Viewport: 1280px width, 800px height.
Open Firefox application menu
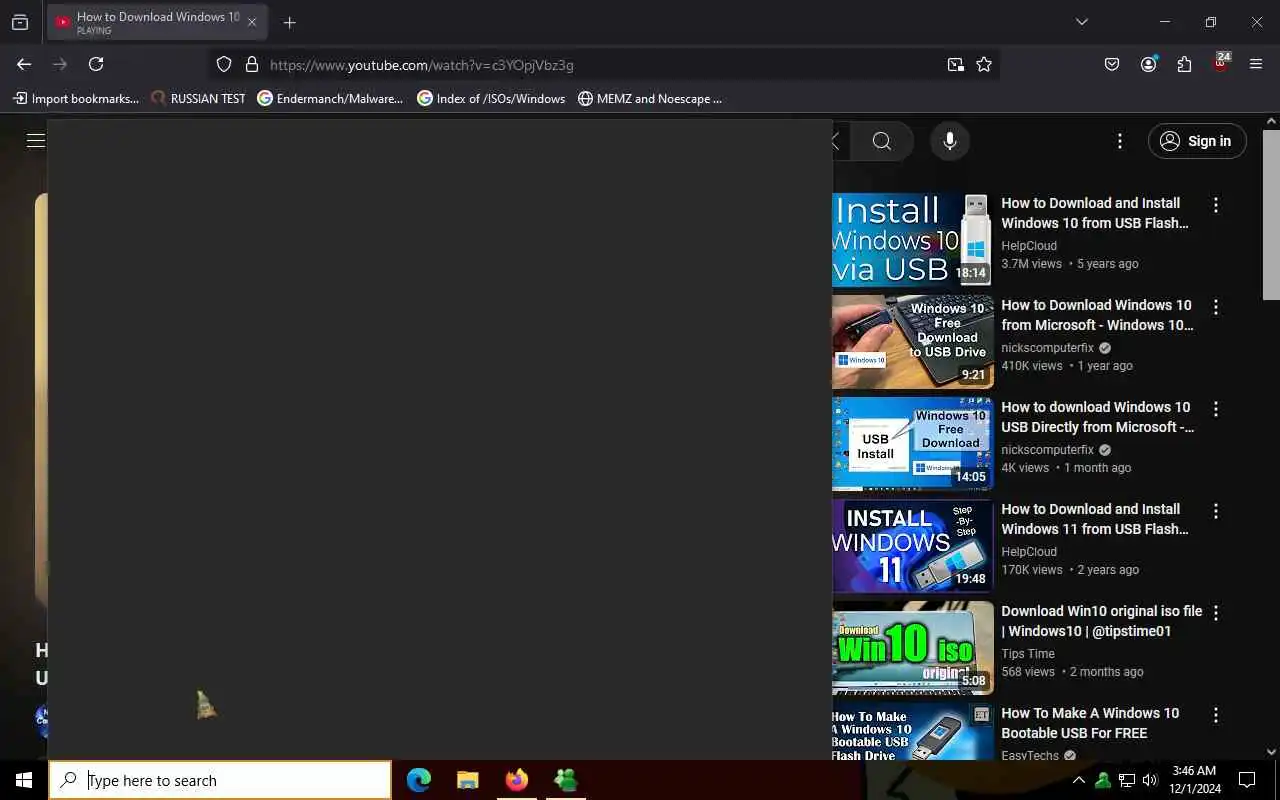(x=1256, y=64)
